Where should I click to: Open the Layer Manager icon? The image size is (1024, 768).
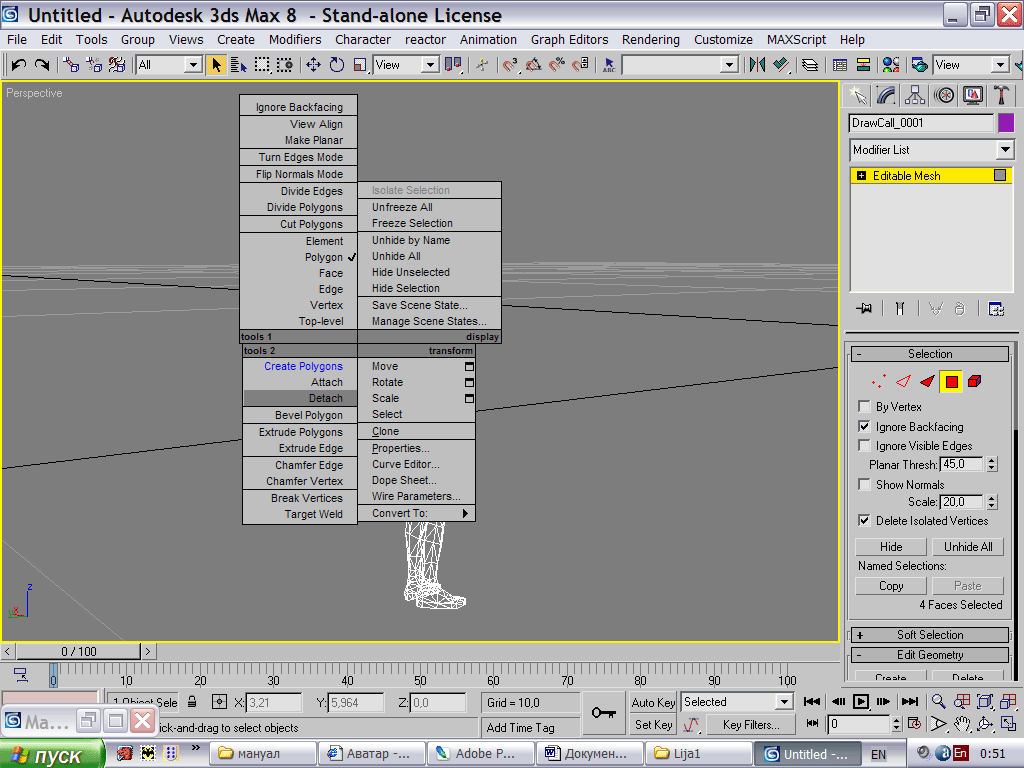point(810,65)
